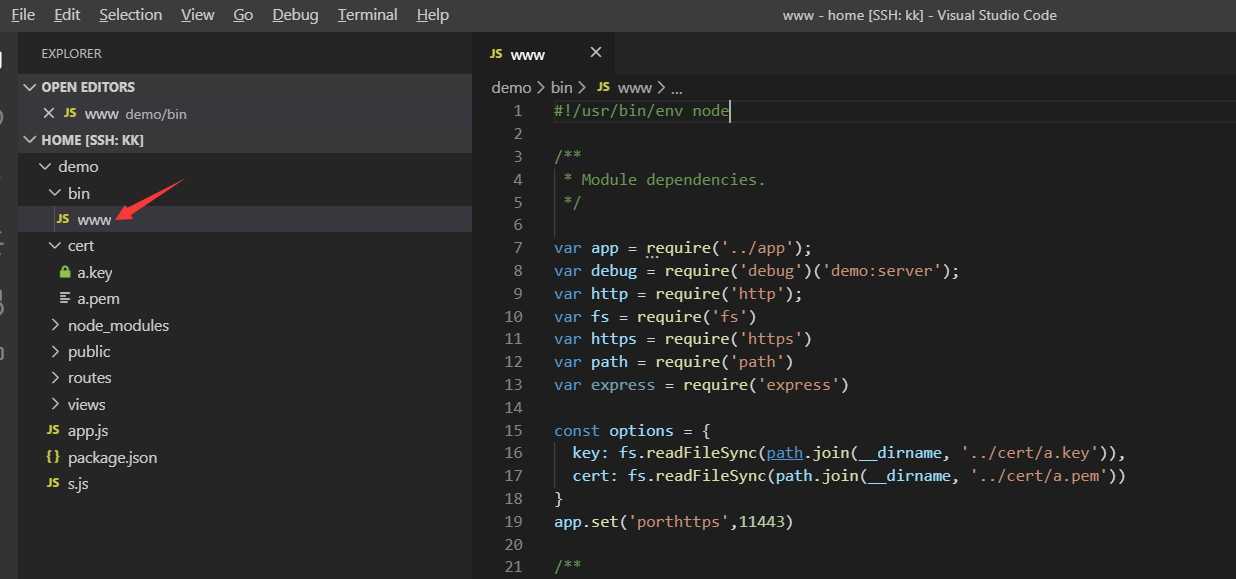Click the '#!/usr/bin/env node' shebang text
1236x579 pixels.
tap(642, 111)
